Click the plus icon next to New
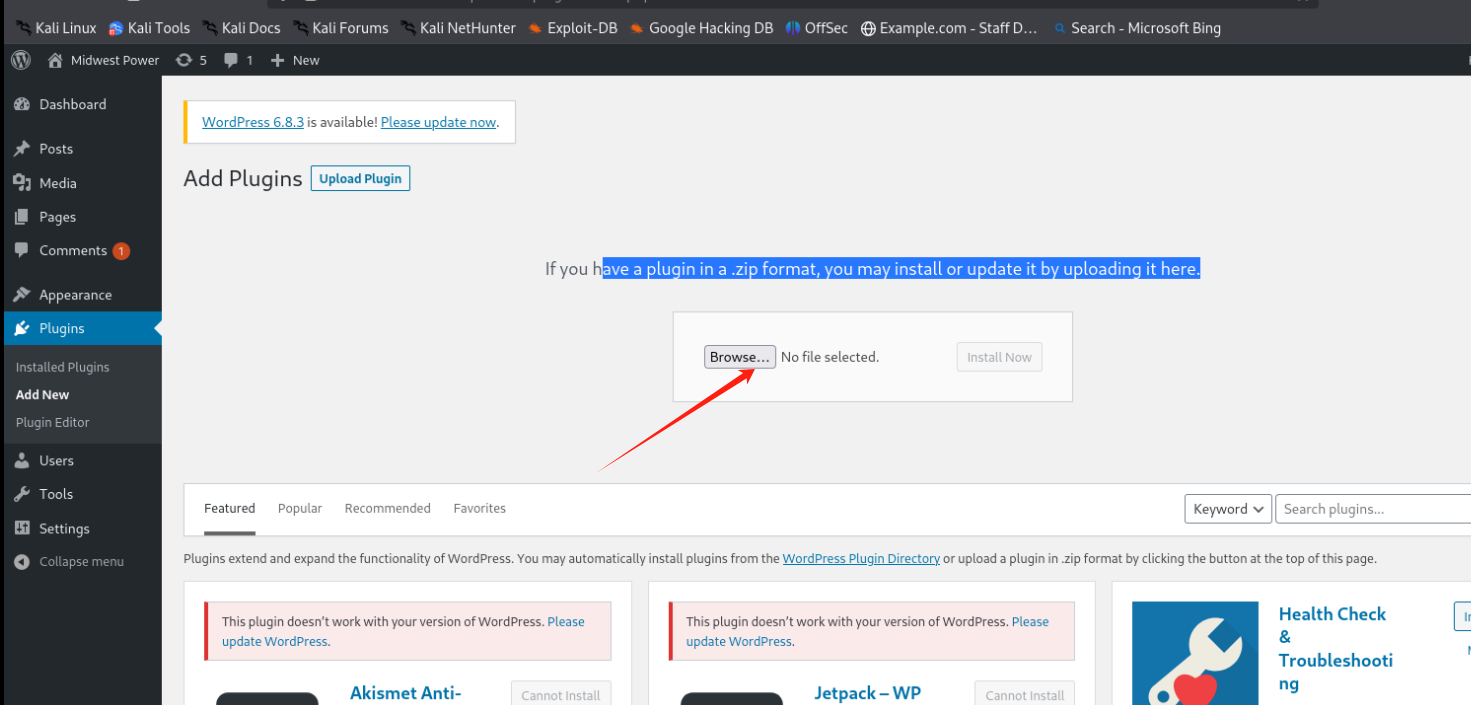Viewport: 1471px width, 705px height. tap(278, 60)
